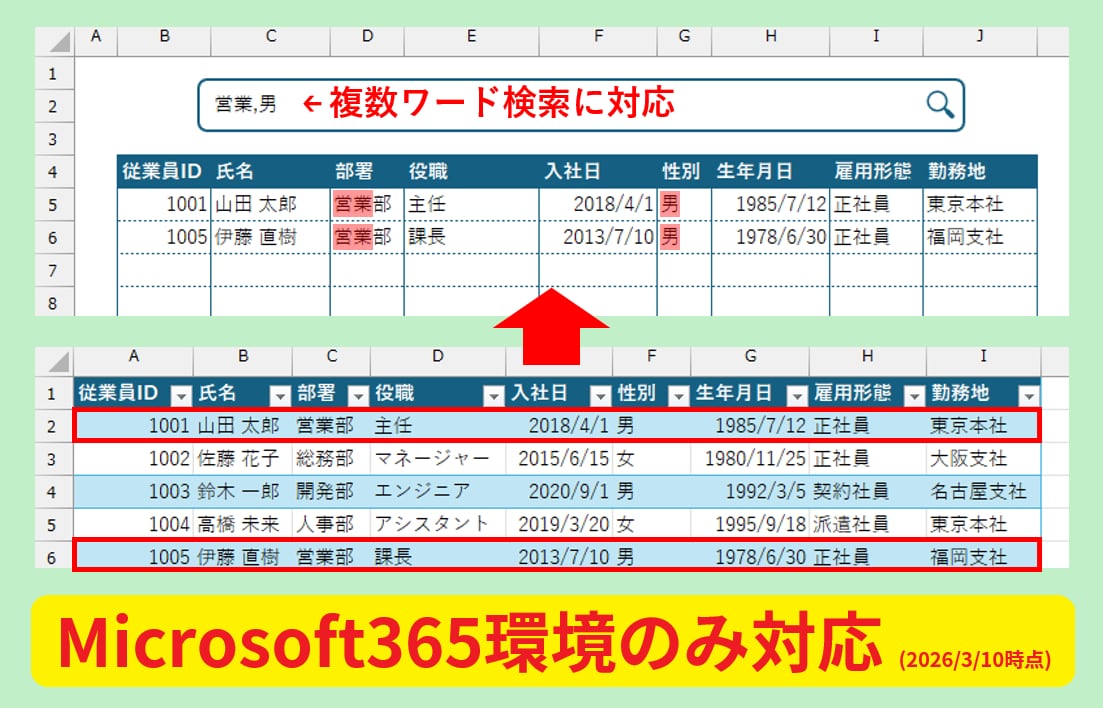Expand the 性別 filter dropdown
1103x708 pixels.
point(677,395)
